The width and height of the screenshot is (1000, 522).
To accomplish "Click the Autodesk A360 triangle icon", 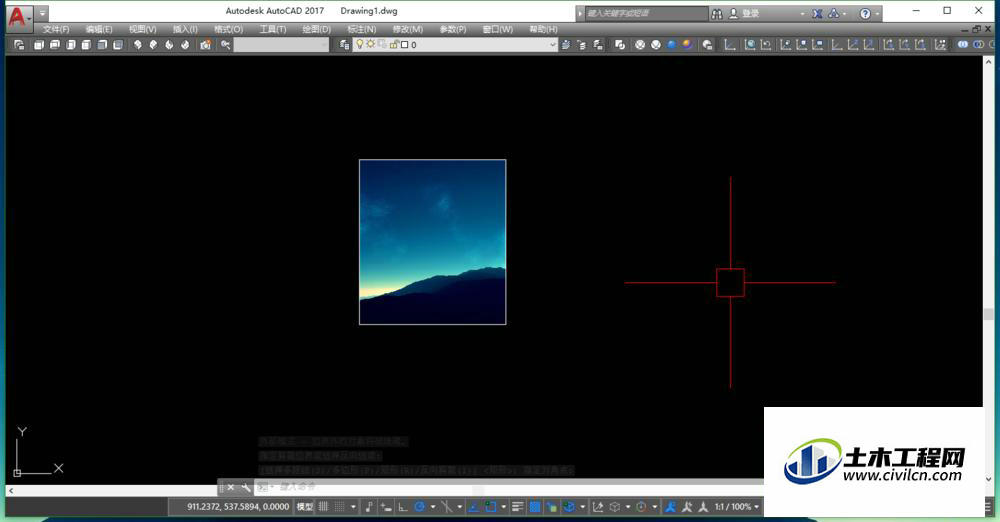I will (834, 13).
